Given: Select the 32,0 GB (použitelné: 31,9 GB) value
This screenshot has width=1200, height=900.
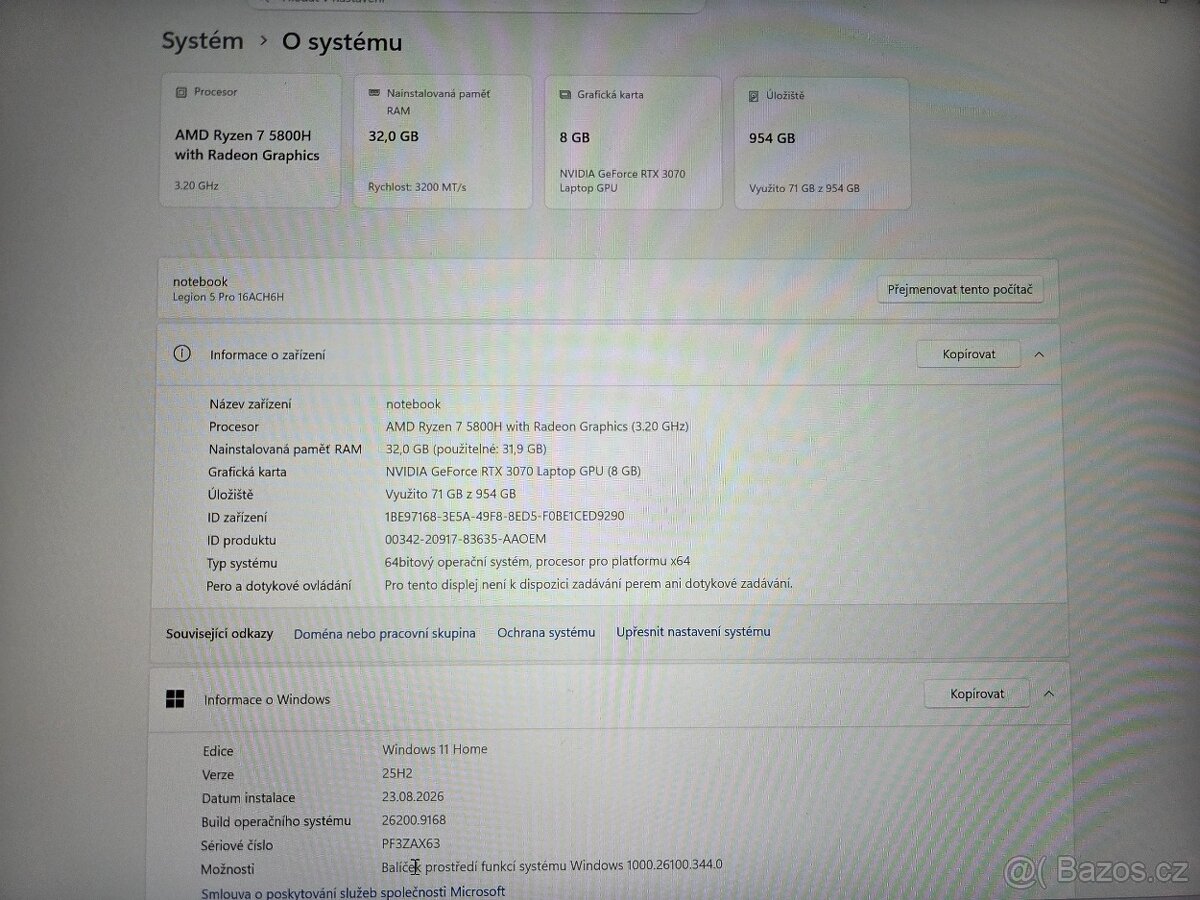Looking at the screenshot, I should (466, 449).
